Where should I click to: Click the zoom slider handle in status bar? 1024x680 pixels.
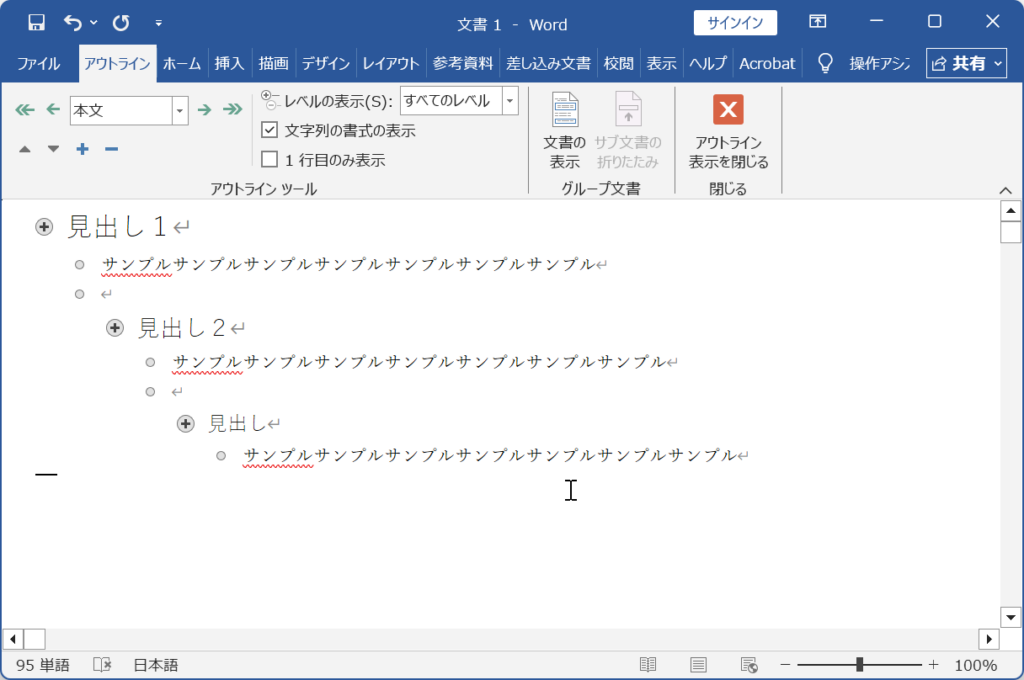coord(859,665)
